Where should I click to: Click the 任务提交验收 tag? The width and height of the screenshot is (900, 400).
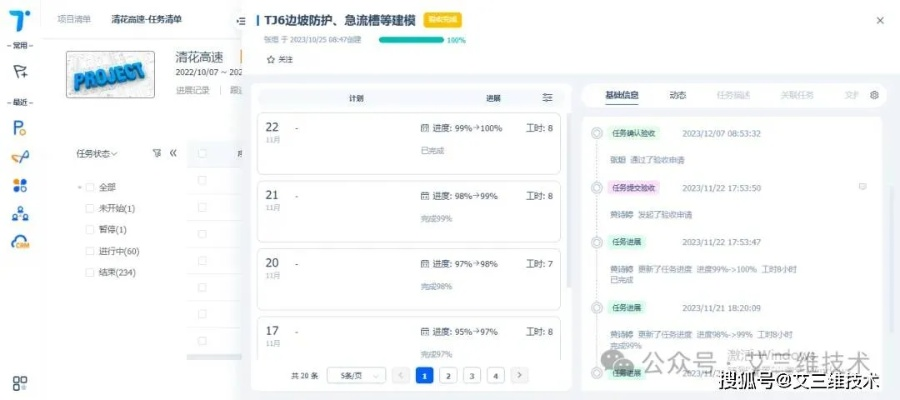click(634, 187)
